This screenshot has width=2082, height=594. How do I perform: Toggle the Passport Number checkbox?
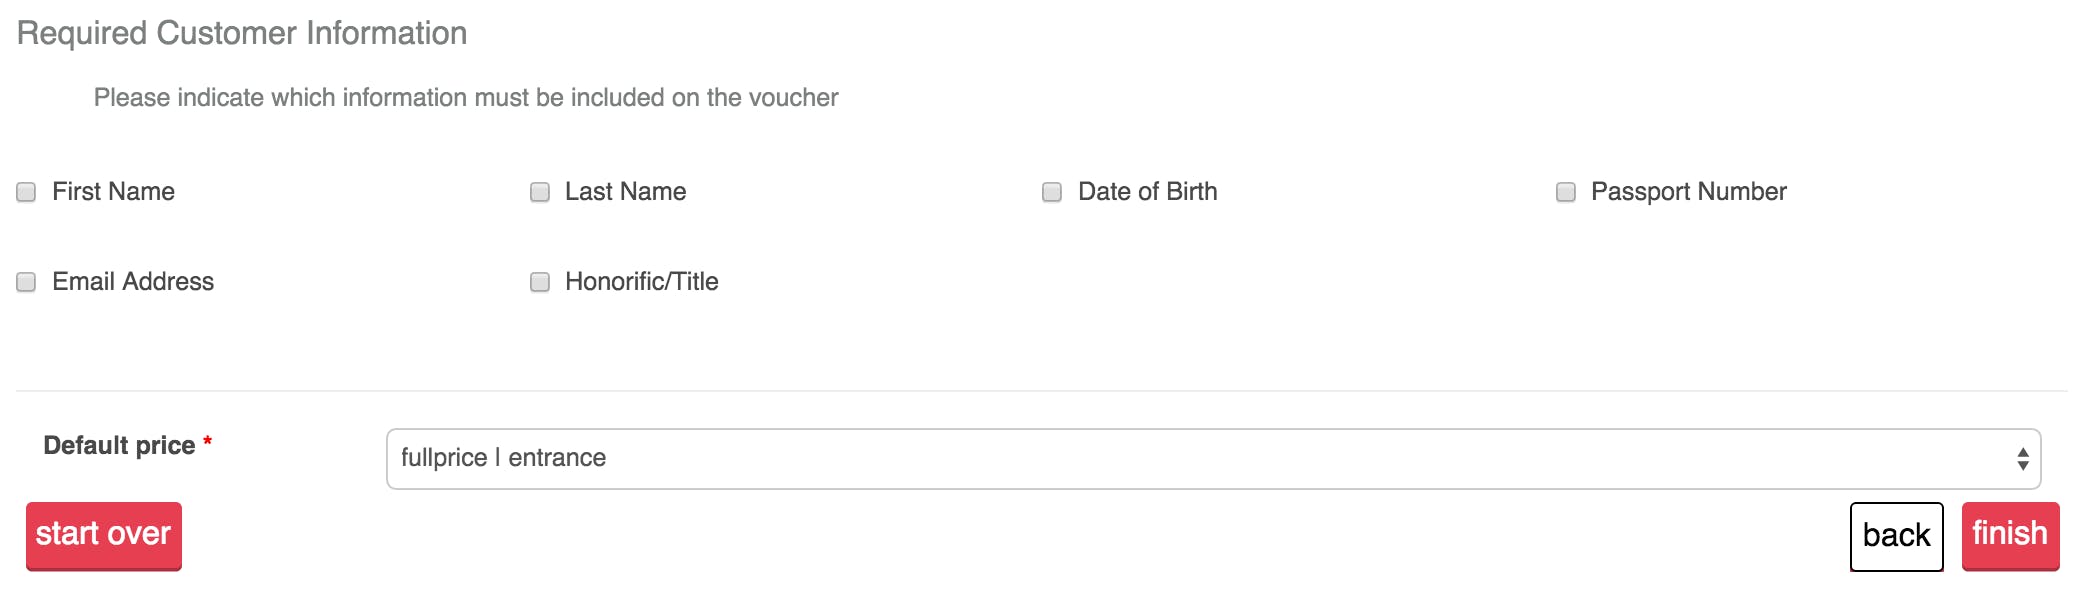1566,192
